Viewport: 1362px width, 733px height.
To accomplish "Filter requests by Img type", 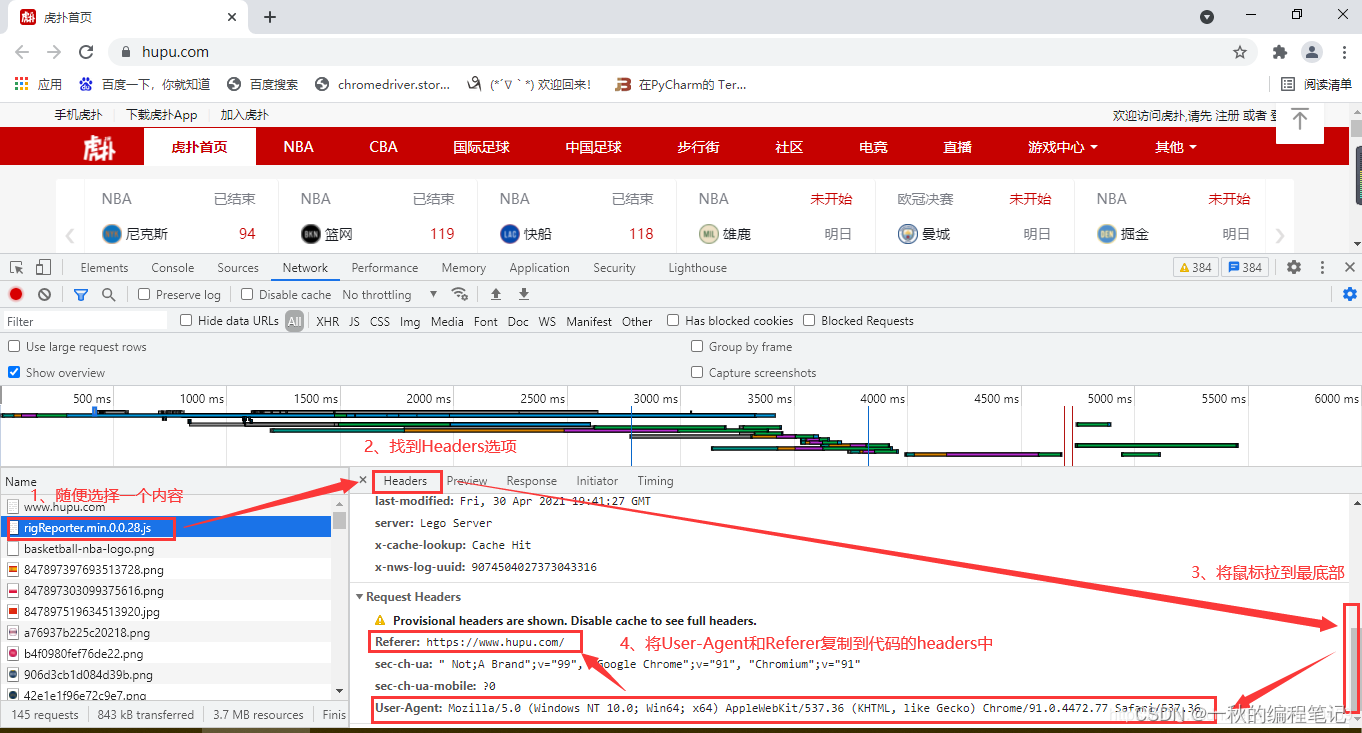I will point(410,321).
